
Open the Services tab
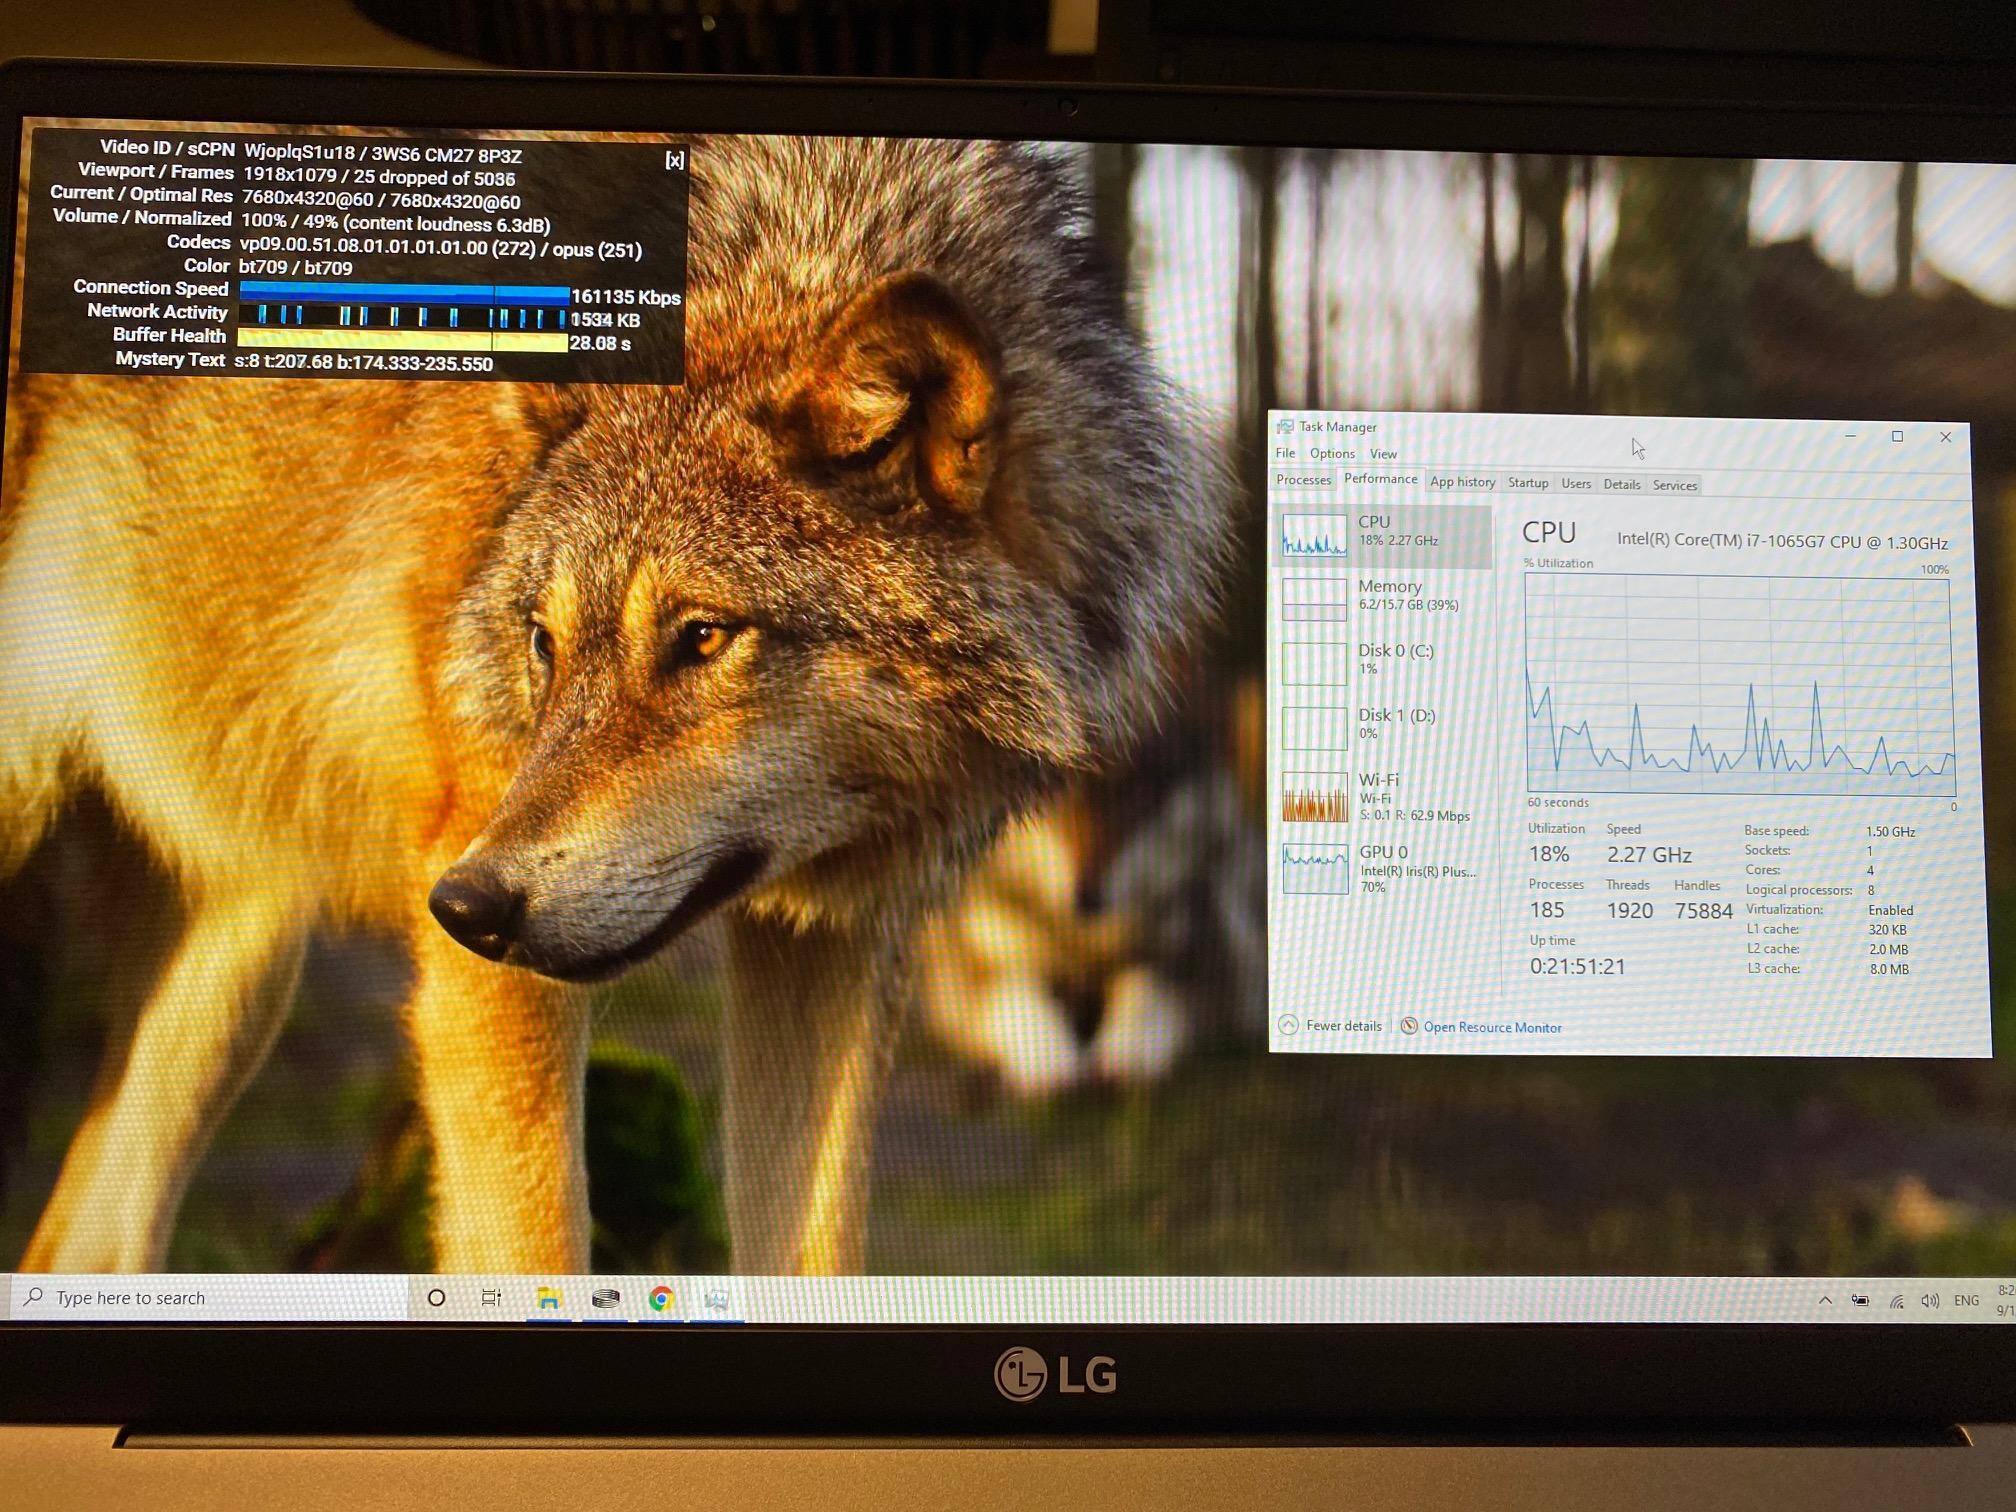click(1674, 486)
